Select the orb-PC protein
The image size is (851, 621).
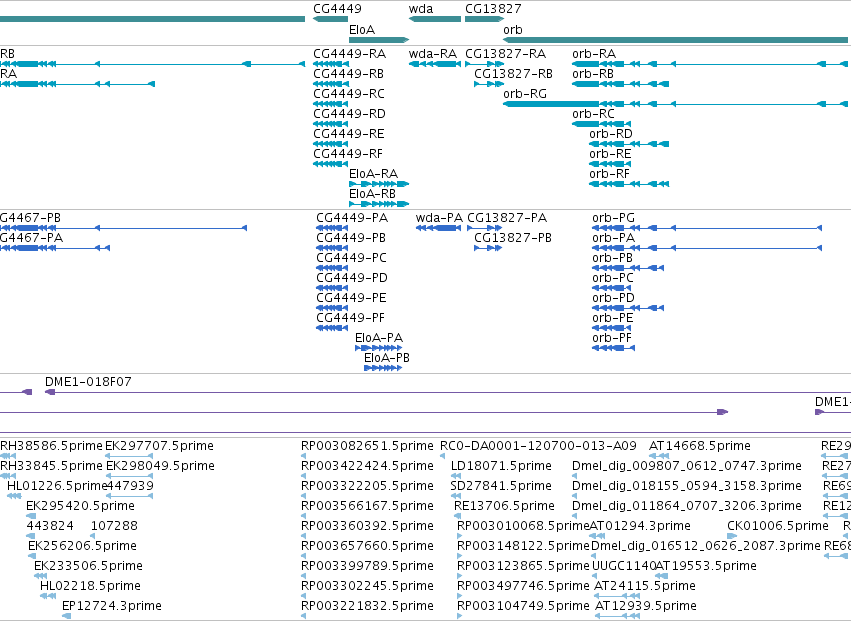pos(612,288)
